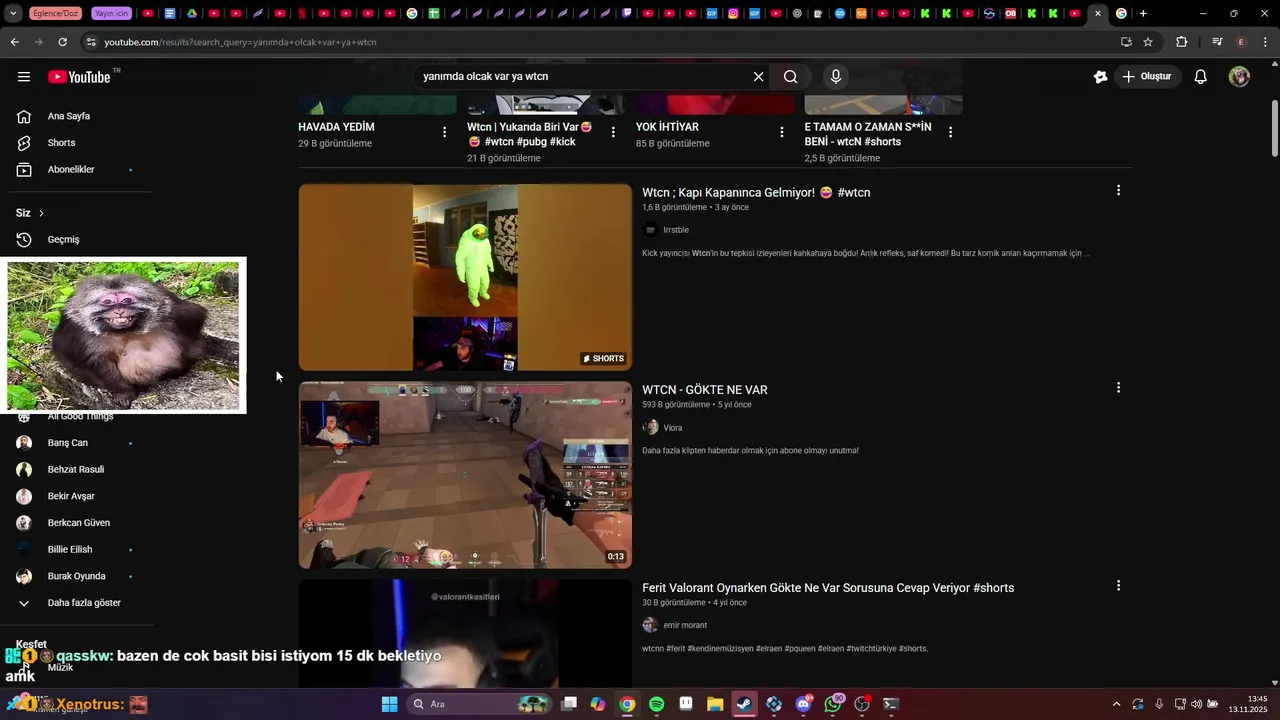Open the Windows Start menu

coord(389,704)
